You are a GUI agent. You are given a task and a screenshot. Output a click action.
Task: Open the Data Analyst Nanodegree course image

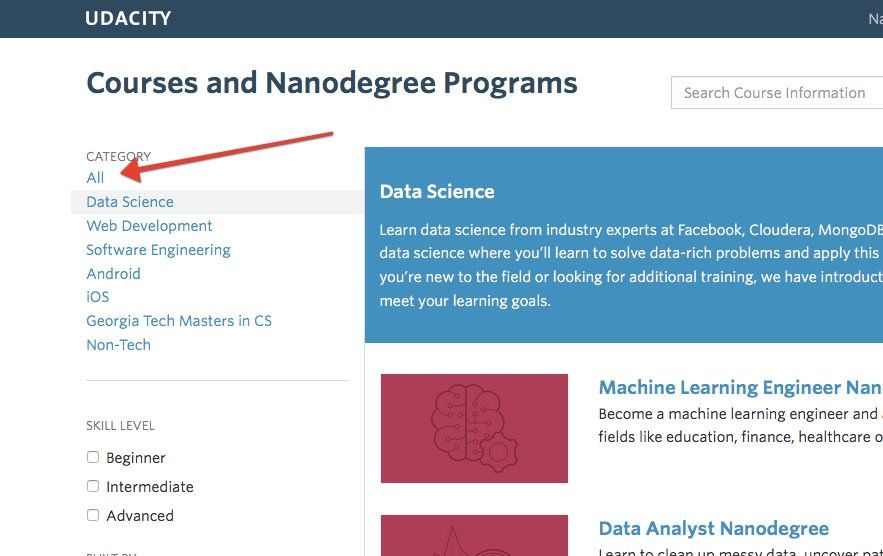(474, 535)
